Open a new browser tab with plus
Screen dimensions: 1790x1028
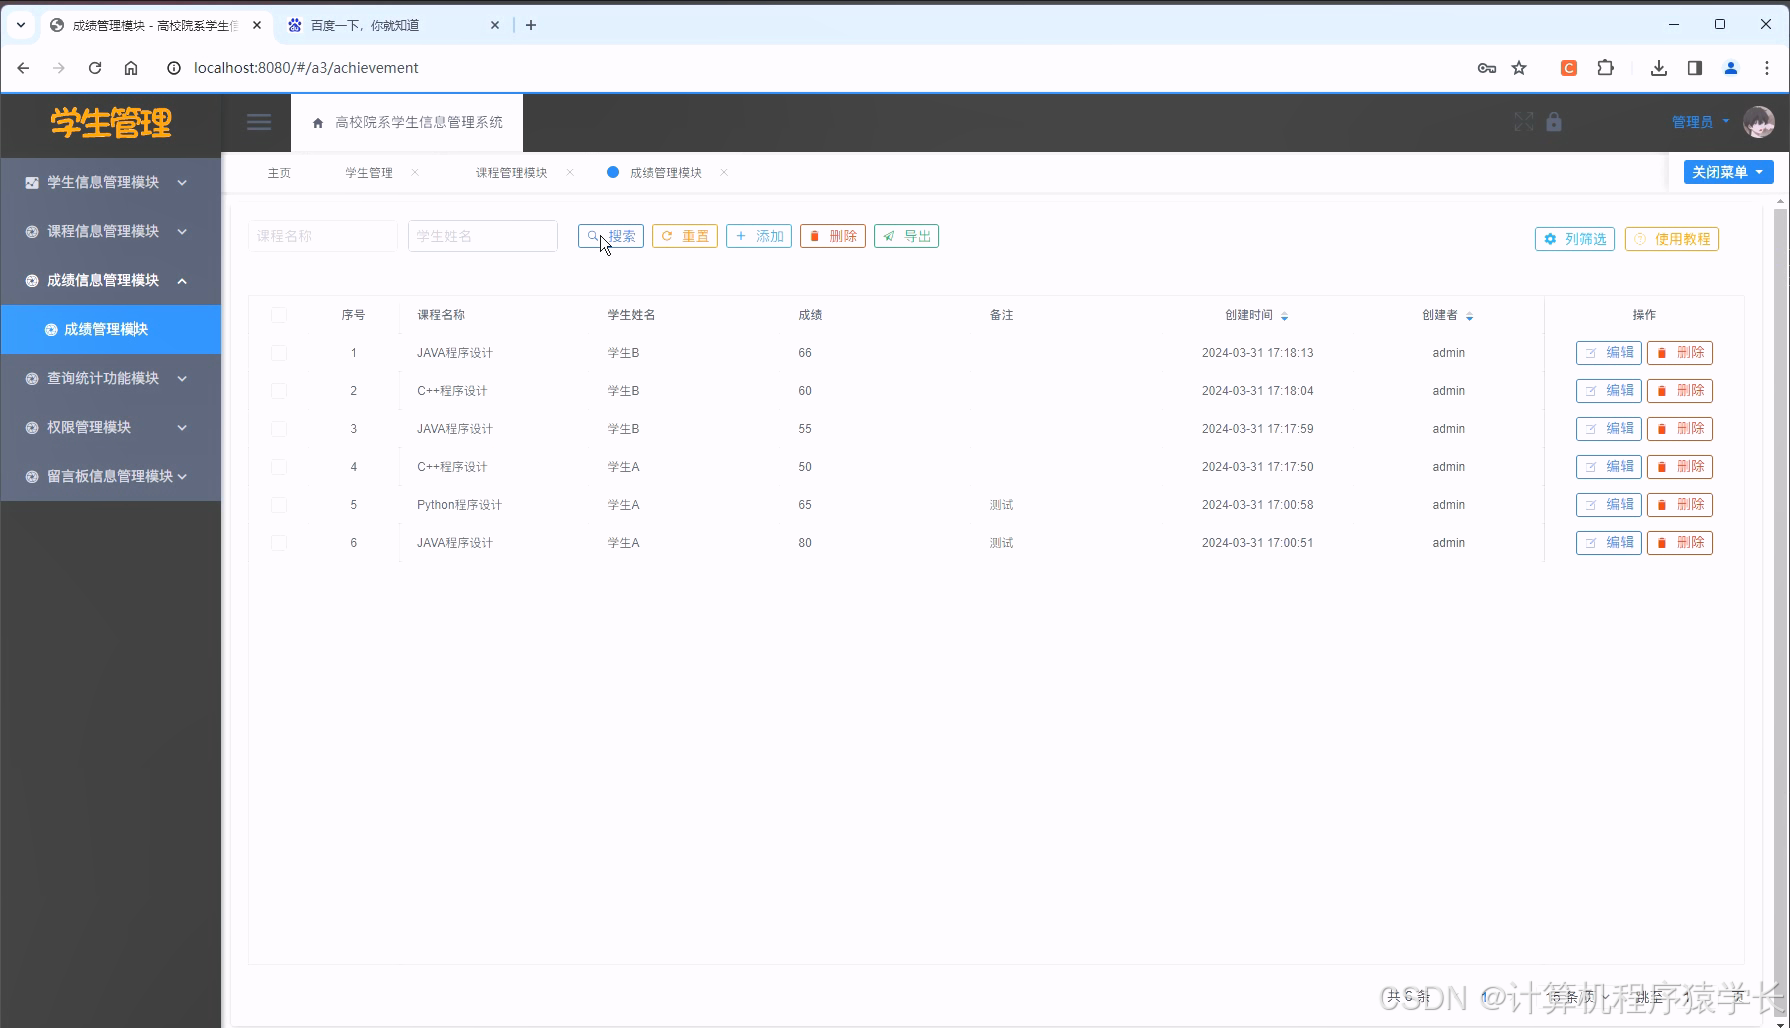531,25
